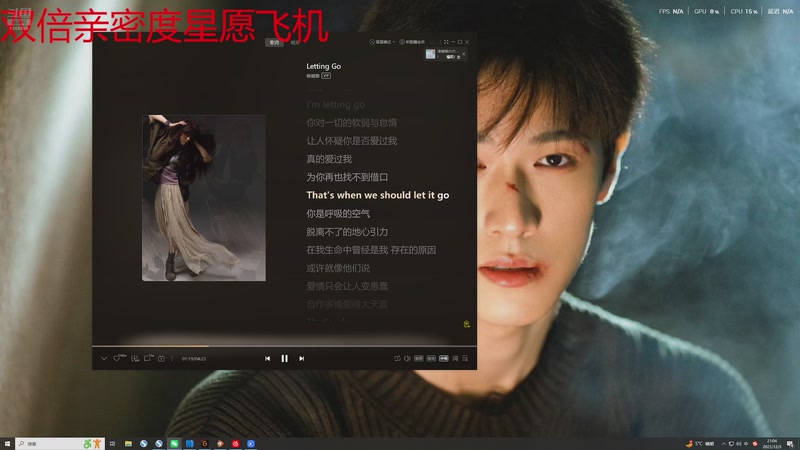Open the rightmost blue round taskbar icon

[251, 444]
